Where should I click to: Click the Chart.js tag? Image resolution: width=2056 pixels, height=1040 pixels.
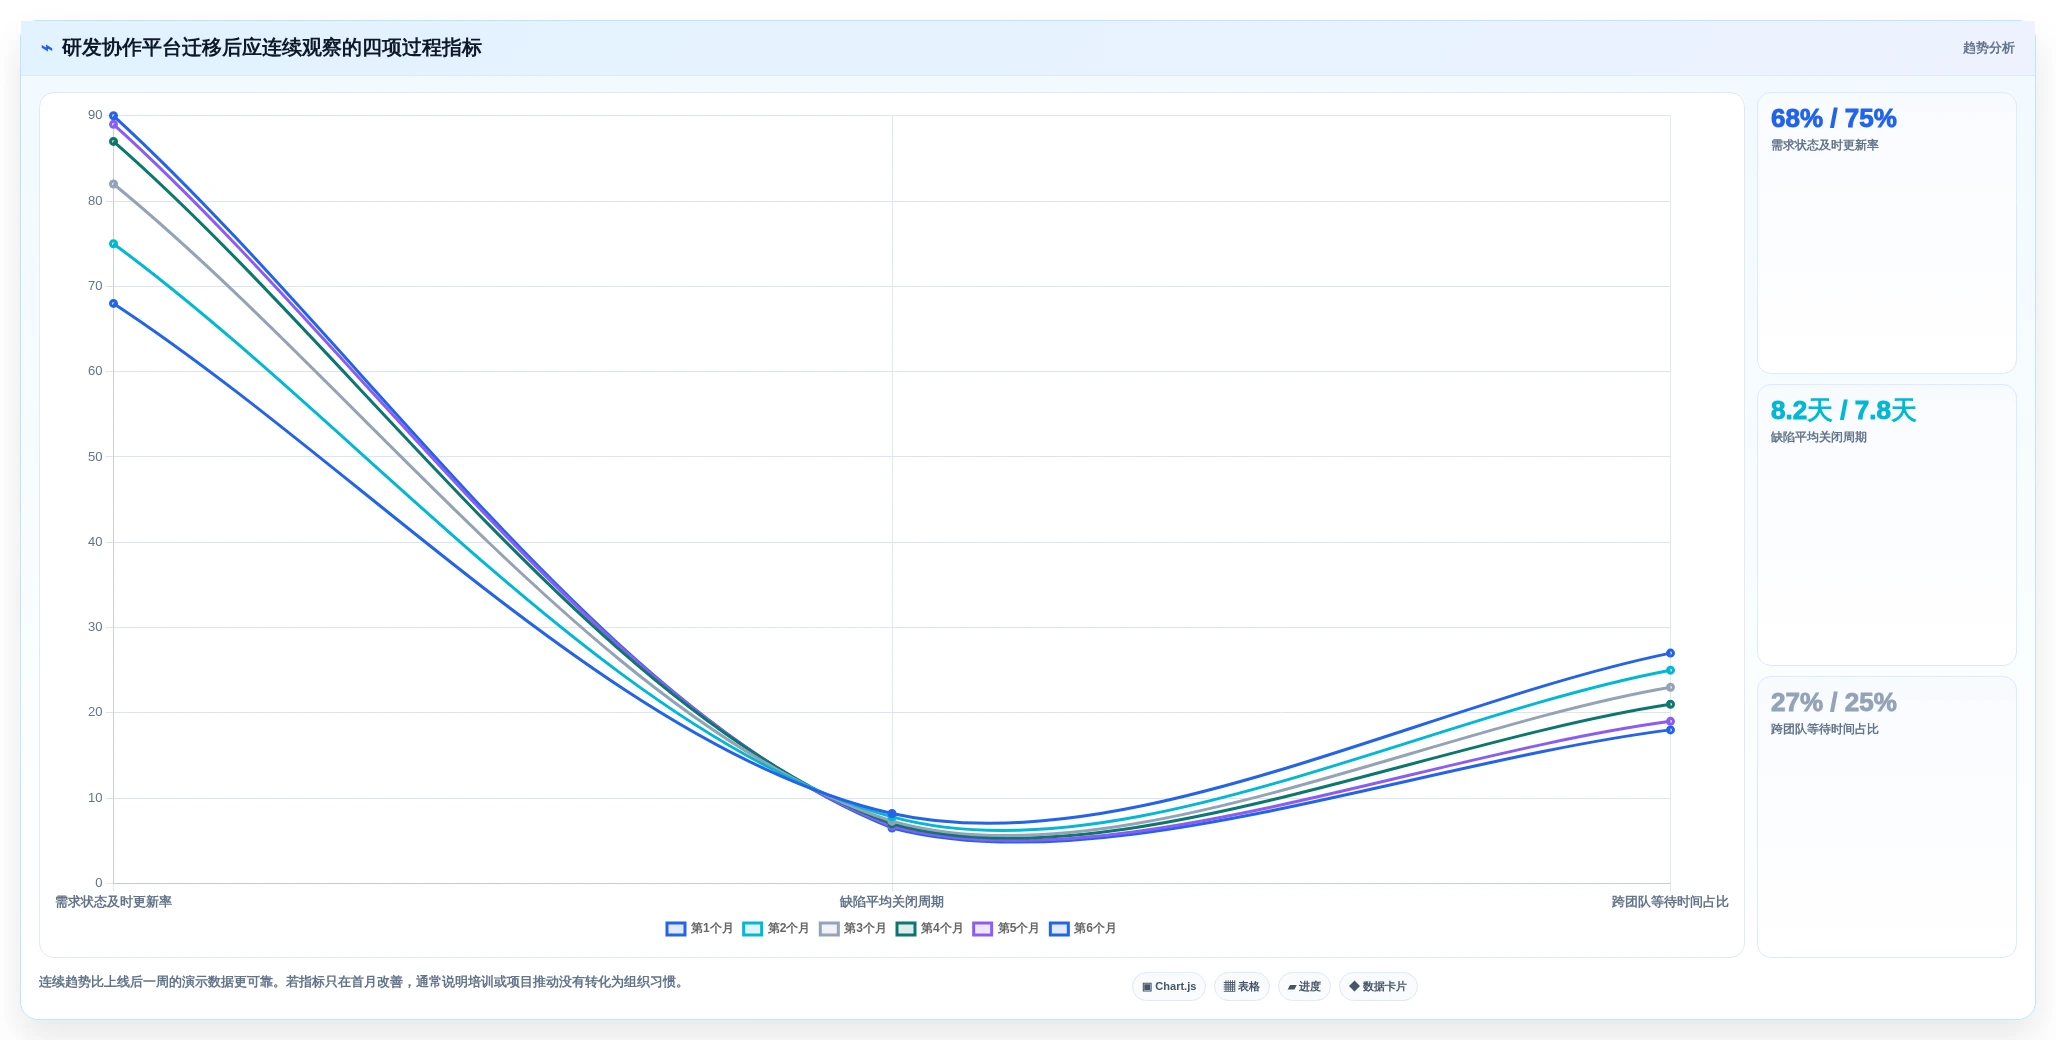click(x=1169, y=987)
